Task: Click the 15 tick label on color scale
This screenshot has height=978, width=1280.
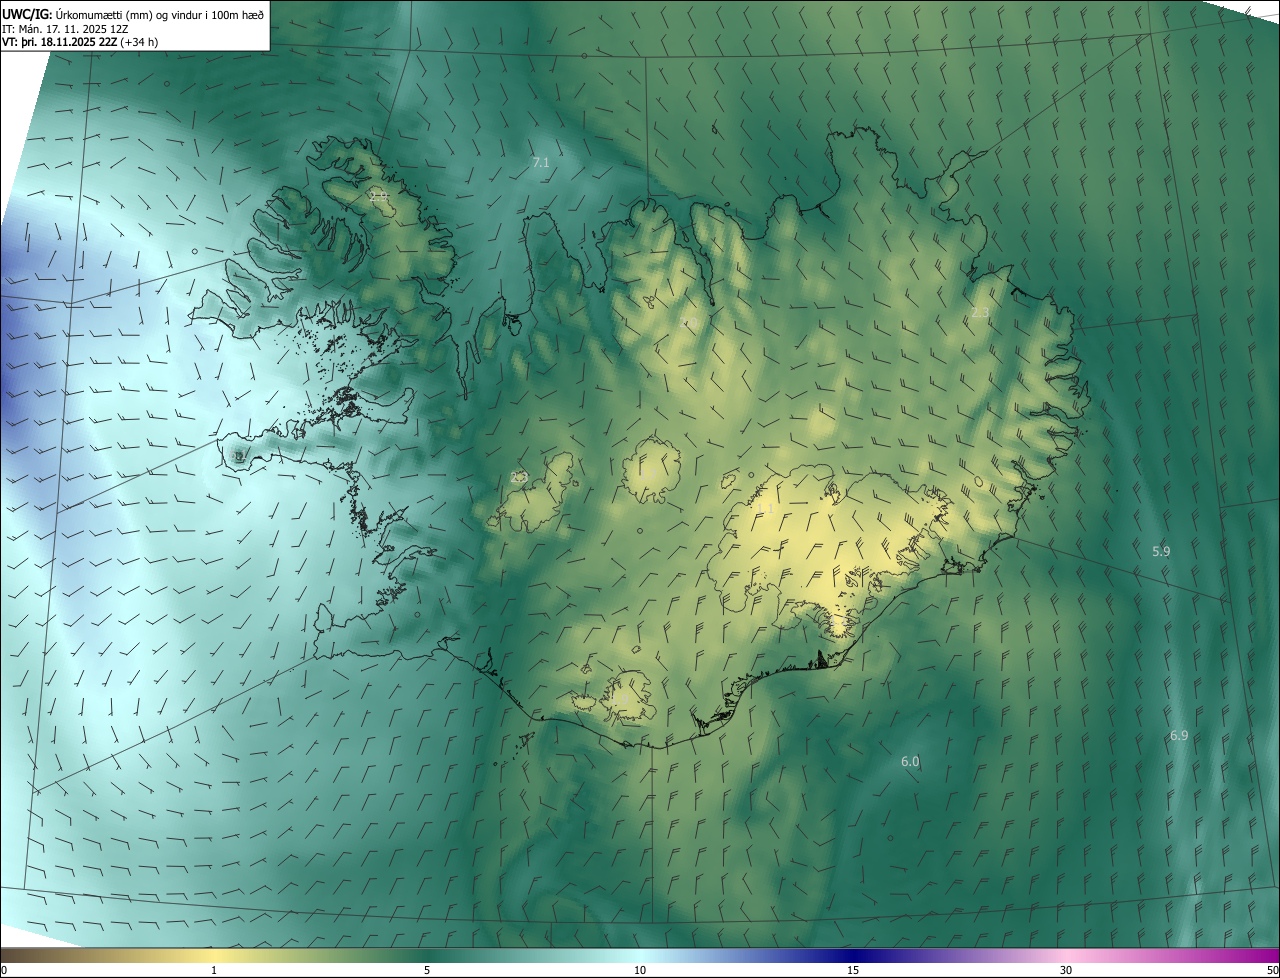Action: click(853, 970)
